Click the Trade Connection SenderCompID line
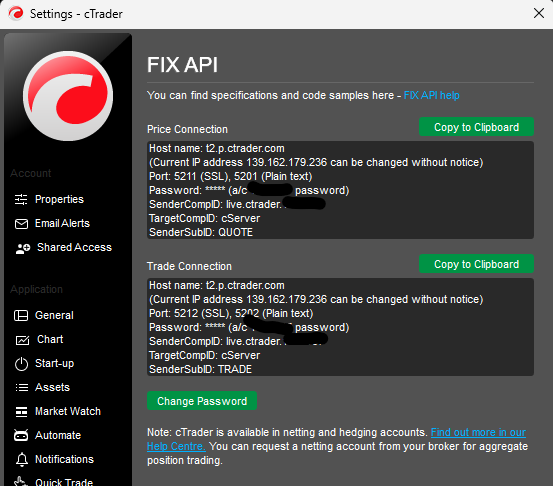Image resolution: width=553 pixels, height=486 pixels. click(238, 341)
